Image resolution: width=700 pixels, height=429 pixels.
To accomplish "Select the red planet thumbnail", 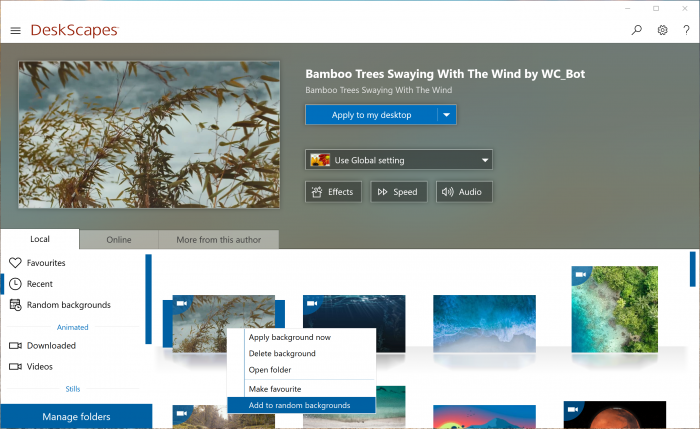I will coord(615,415).
